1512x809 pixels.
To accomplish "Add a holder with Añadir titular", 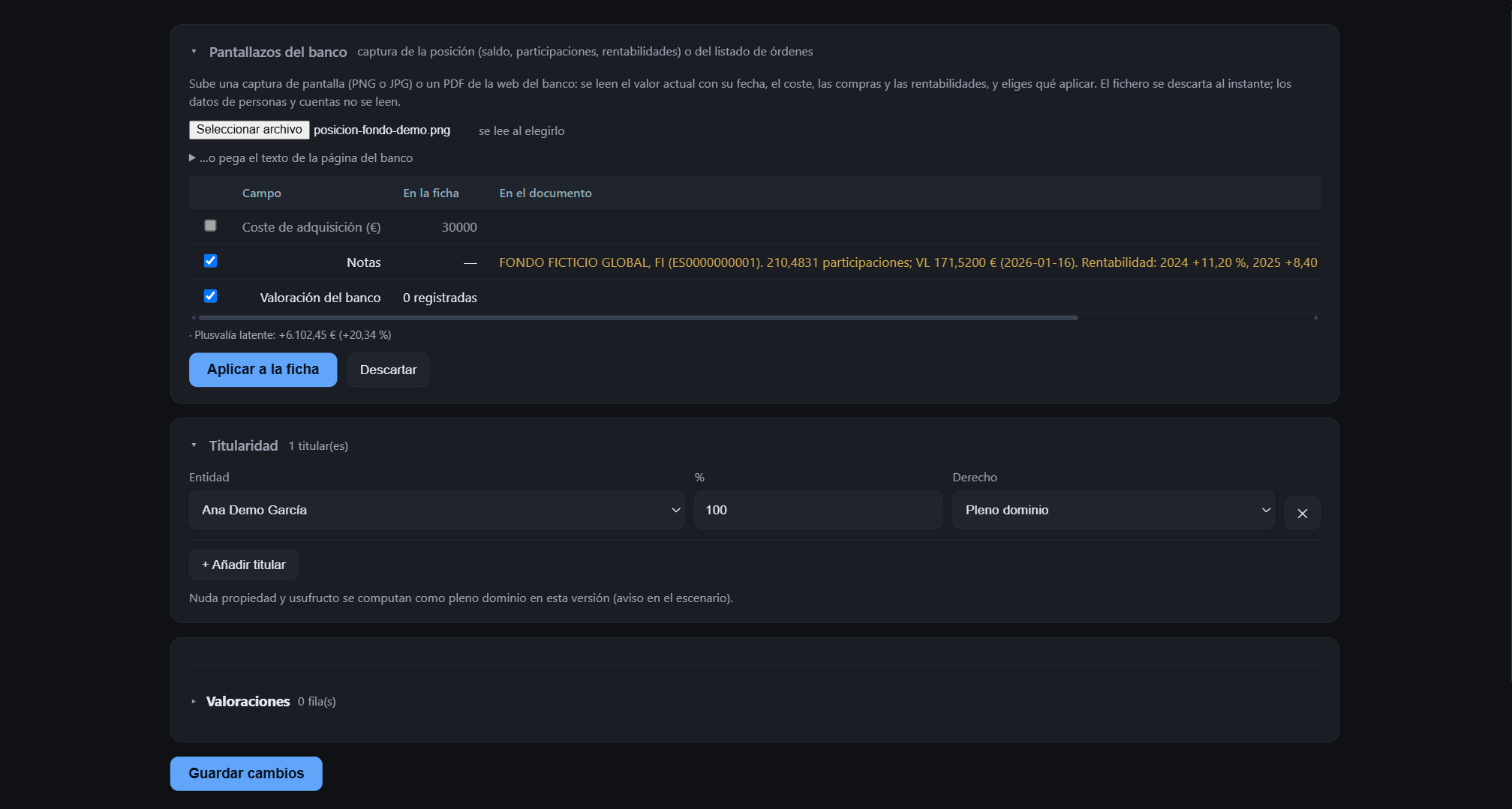I will (x=244, y=565).
